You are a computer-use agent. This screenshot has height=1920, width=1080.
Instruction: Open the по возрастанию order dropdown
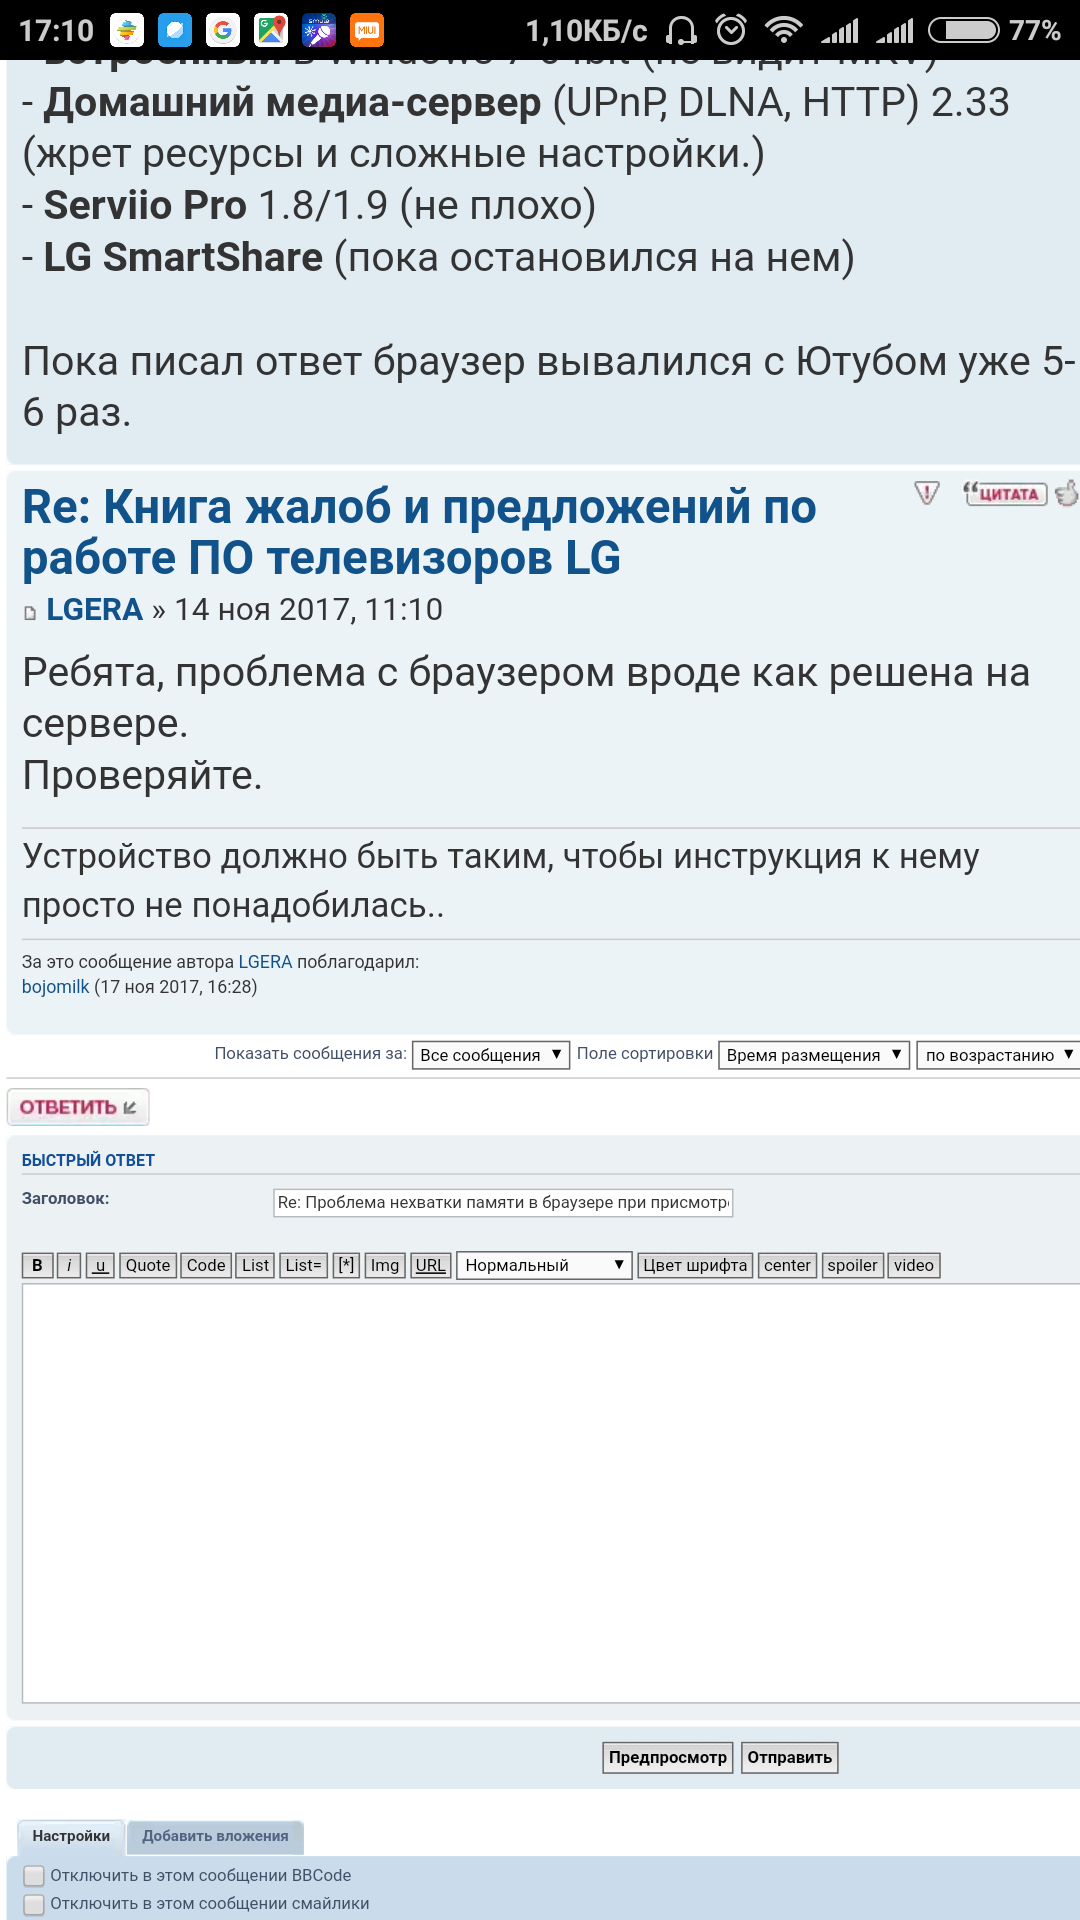pyautogui.click(x=997, y=1055)
